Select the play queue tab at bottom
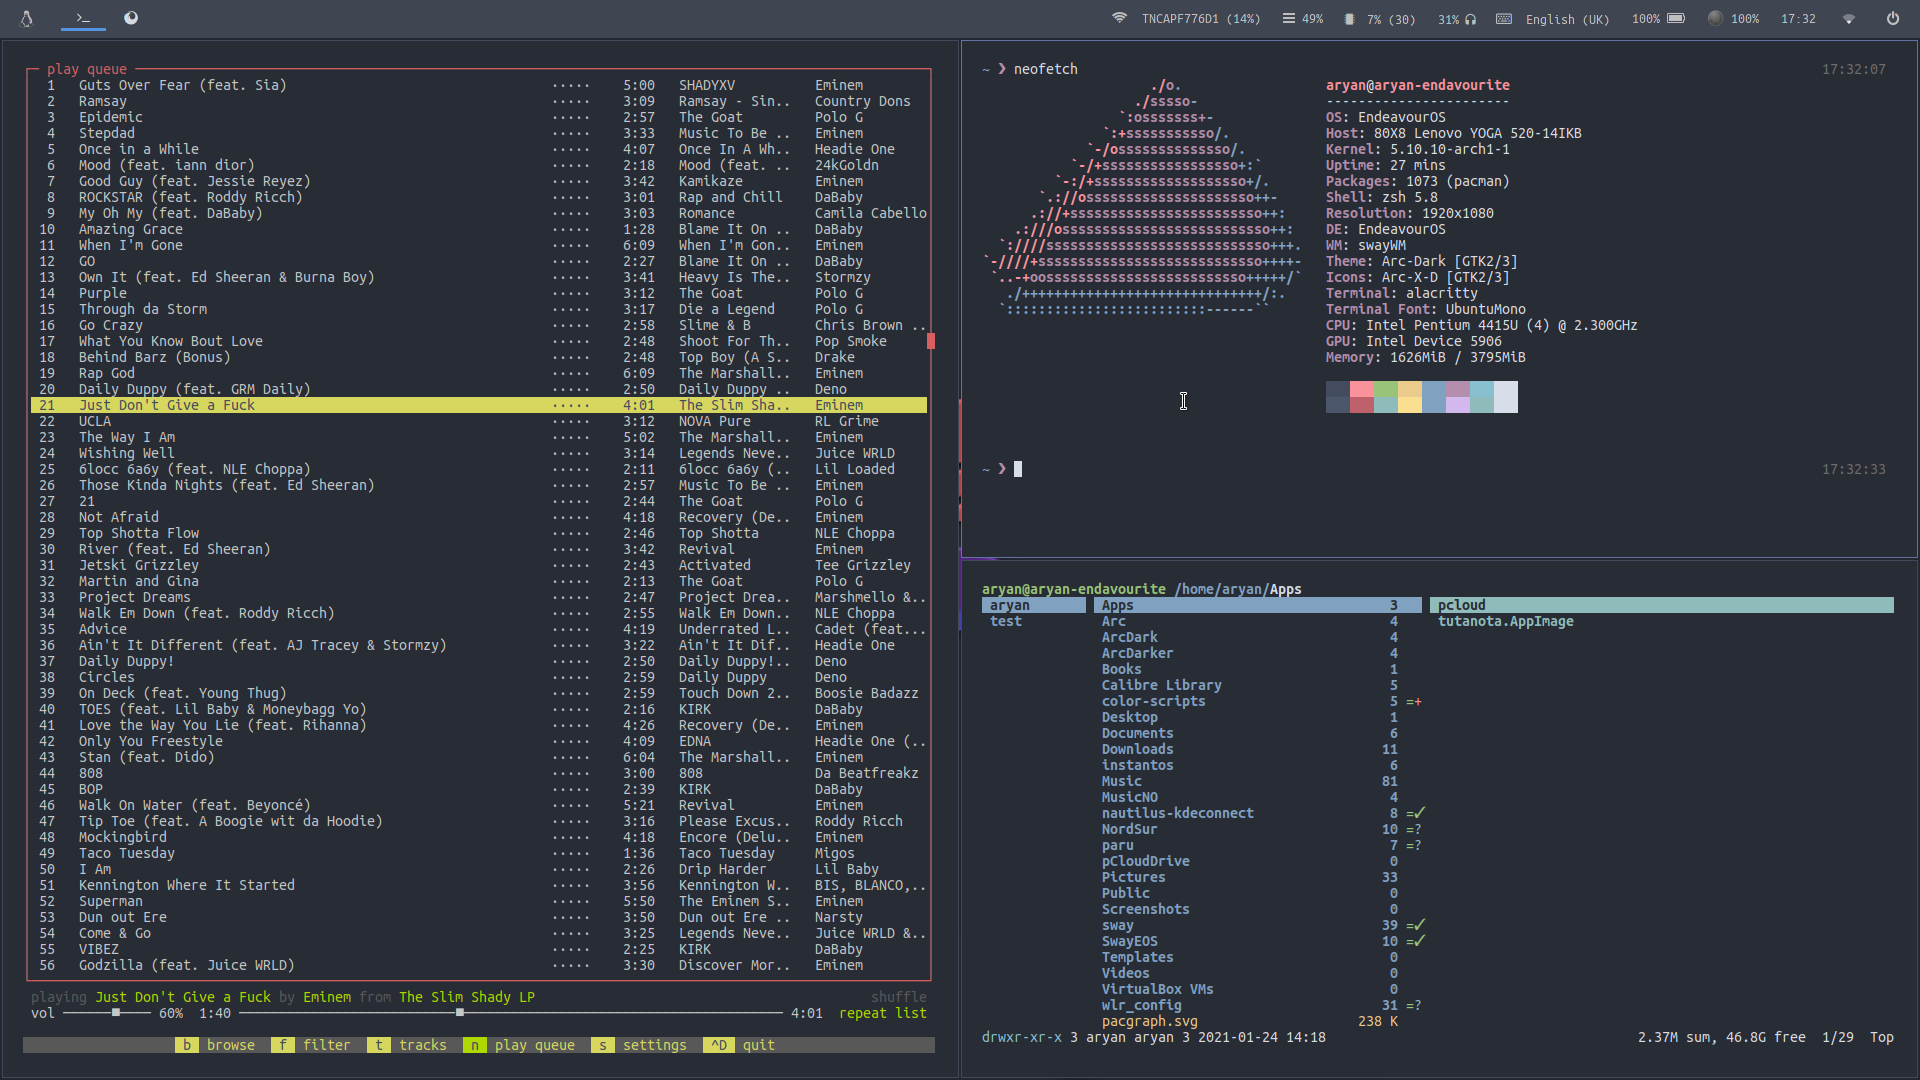Viewport: 1920px width, 1080px height. (x=520, y=1045)
